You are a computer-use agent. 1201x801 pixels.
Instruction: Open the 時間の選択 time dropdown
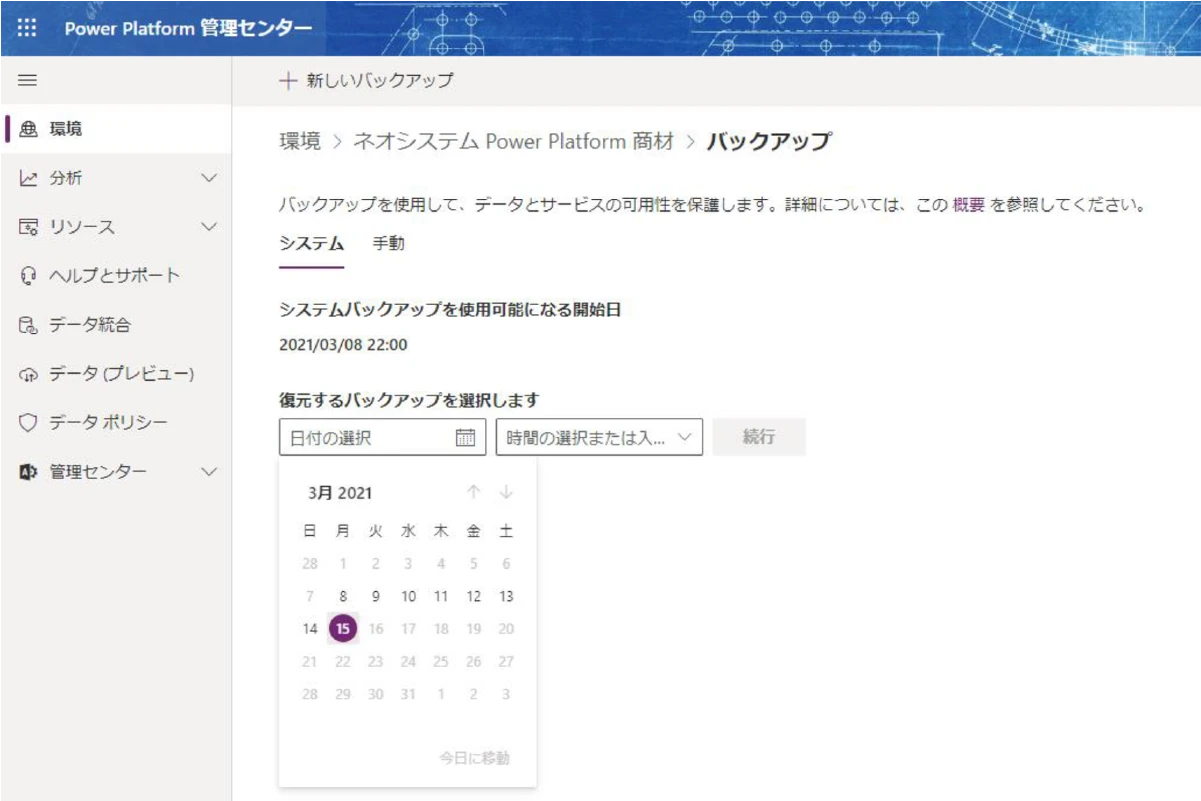599,437
